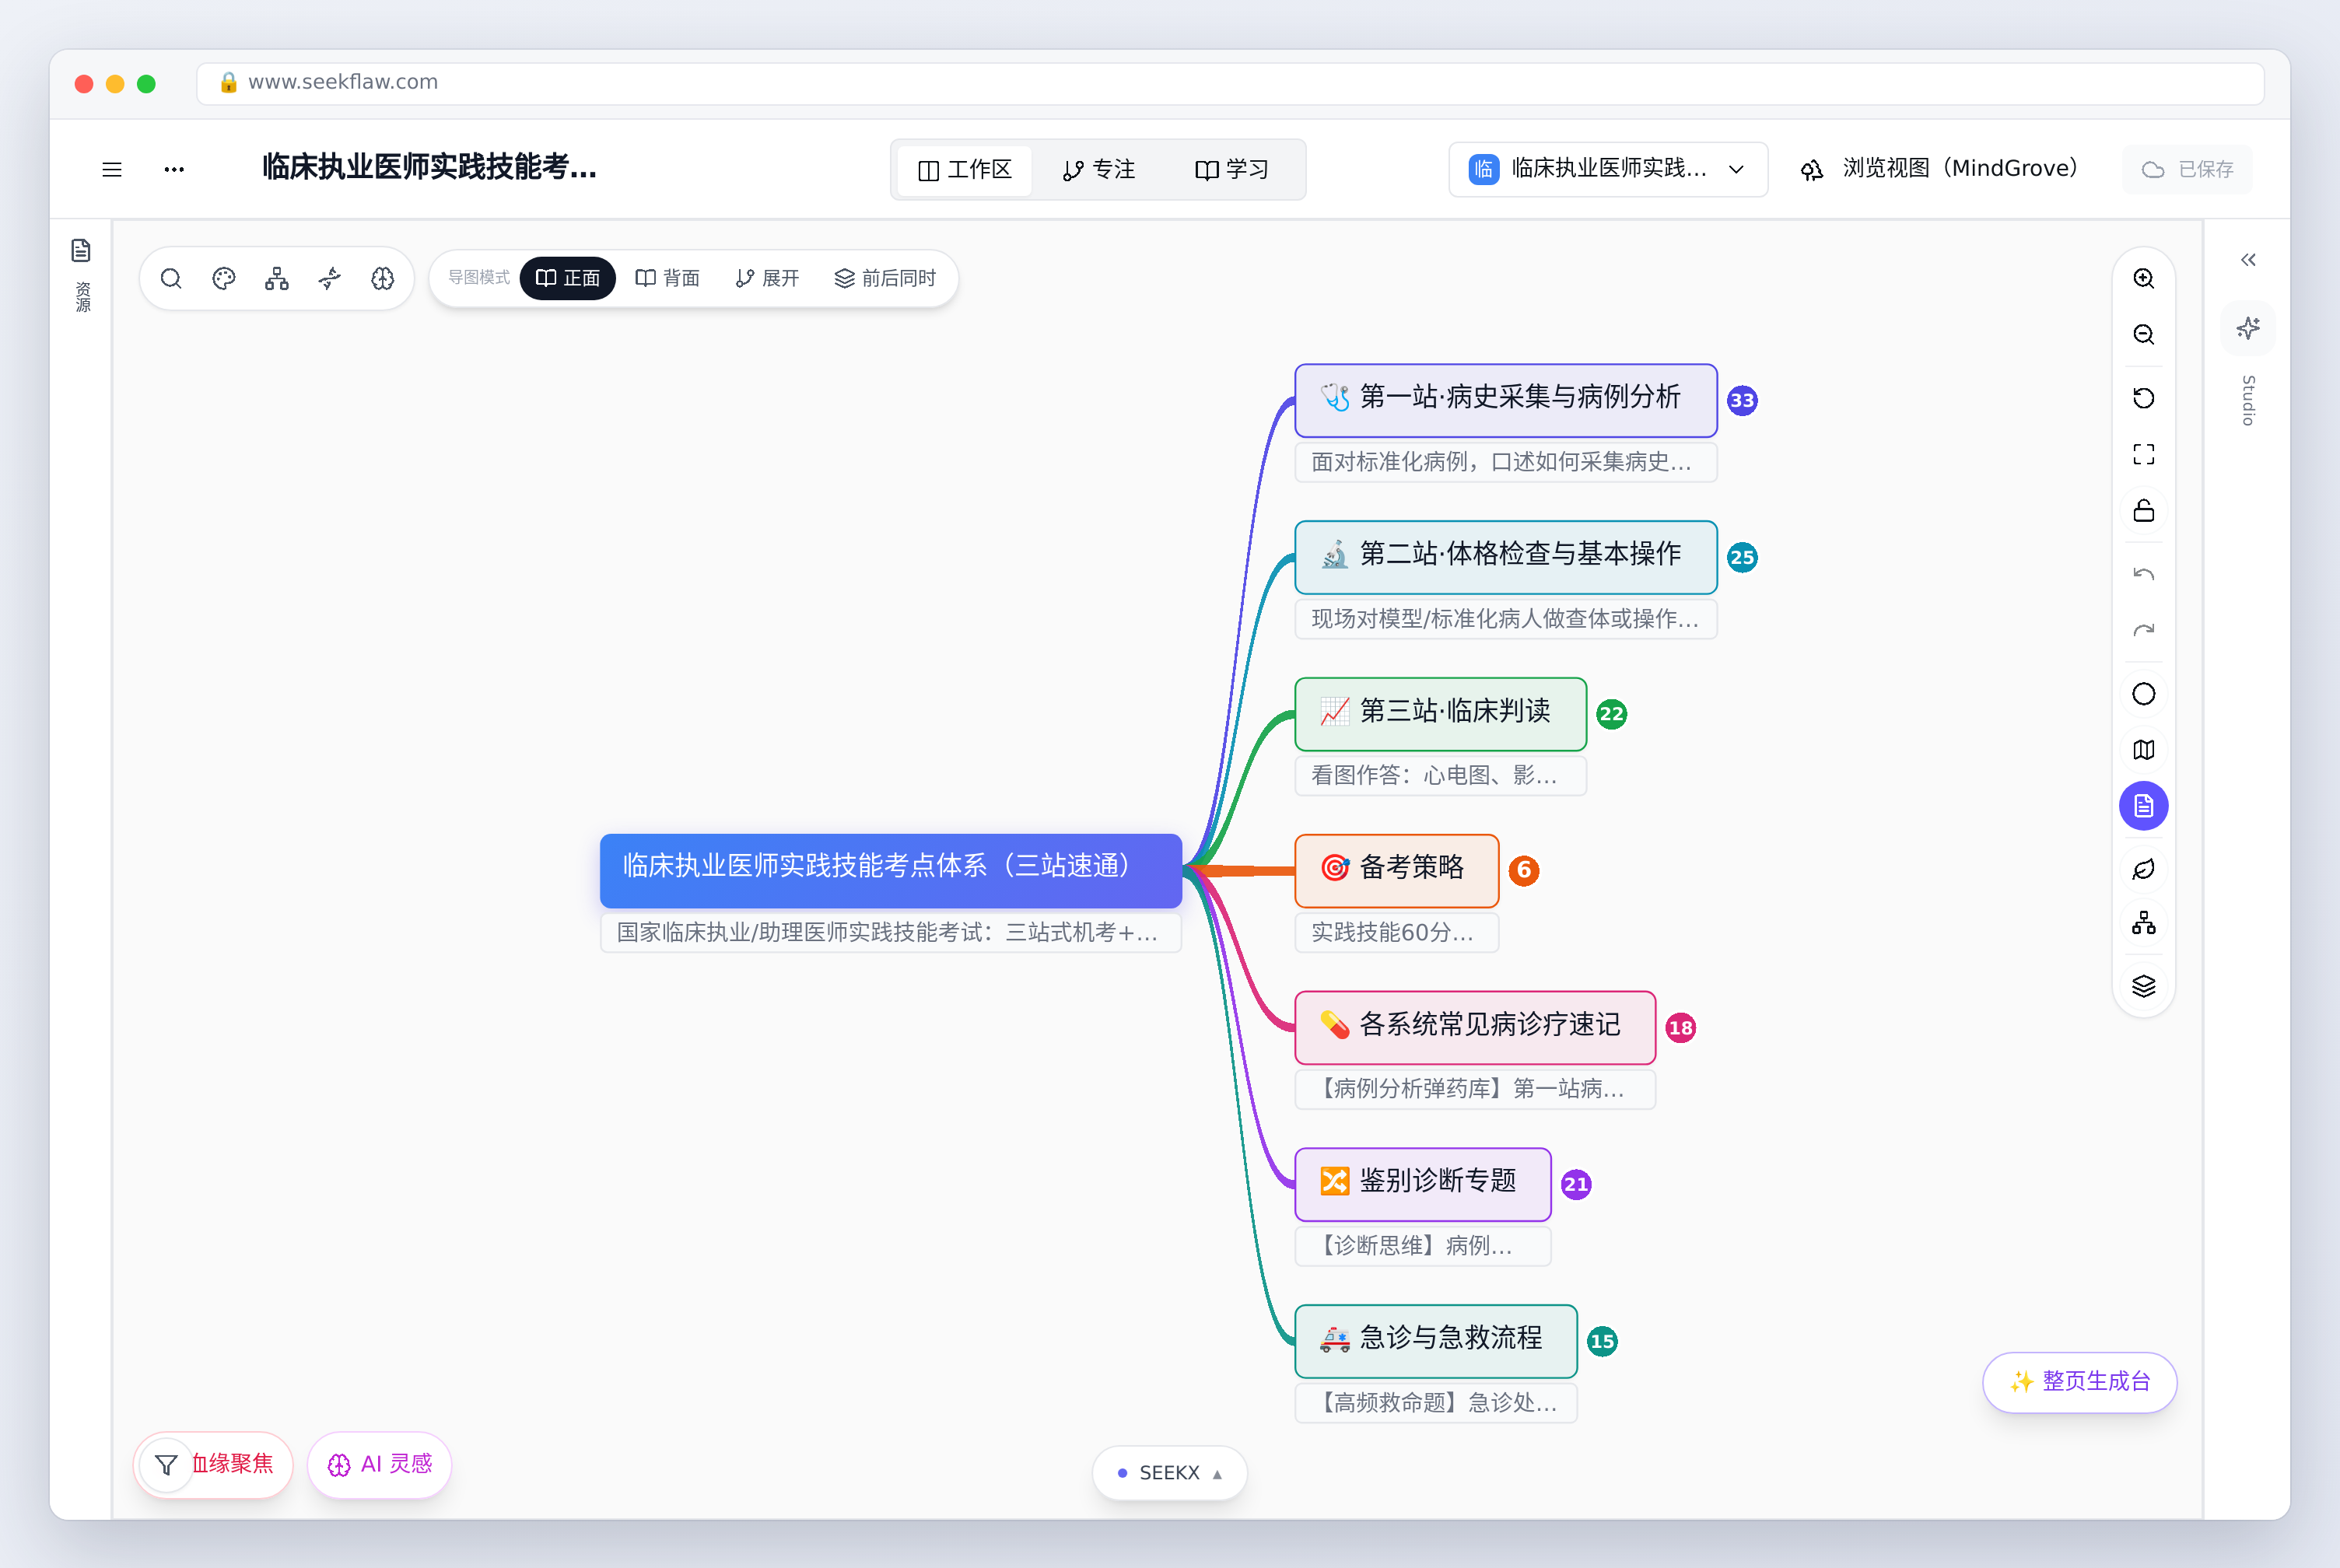
Task: Fit map to screen with fullscreen icon
Action: 2143,454
